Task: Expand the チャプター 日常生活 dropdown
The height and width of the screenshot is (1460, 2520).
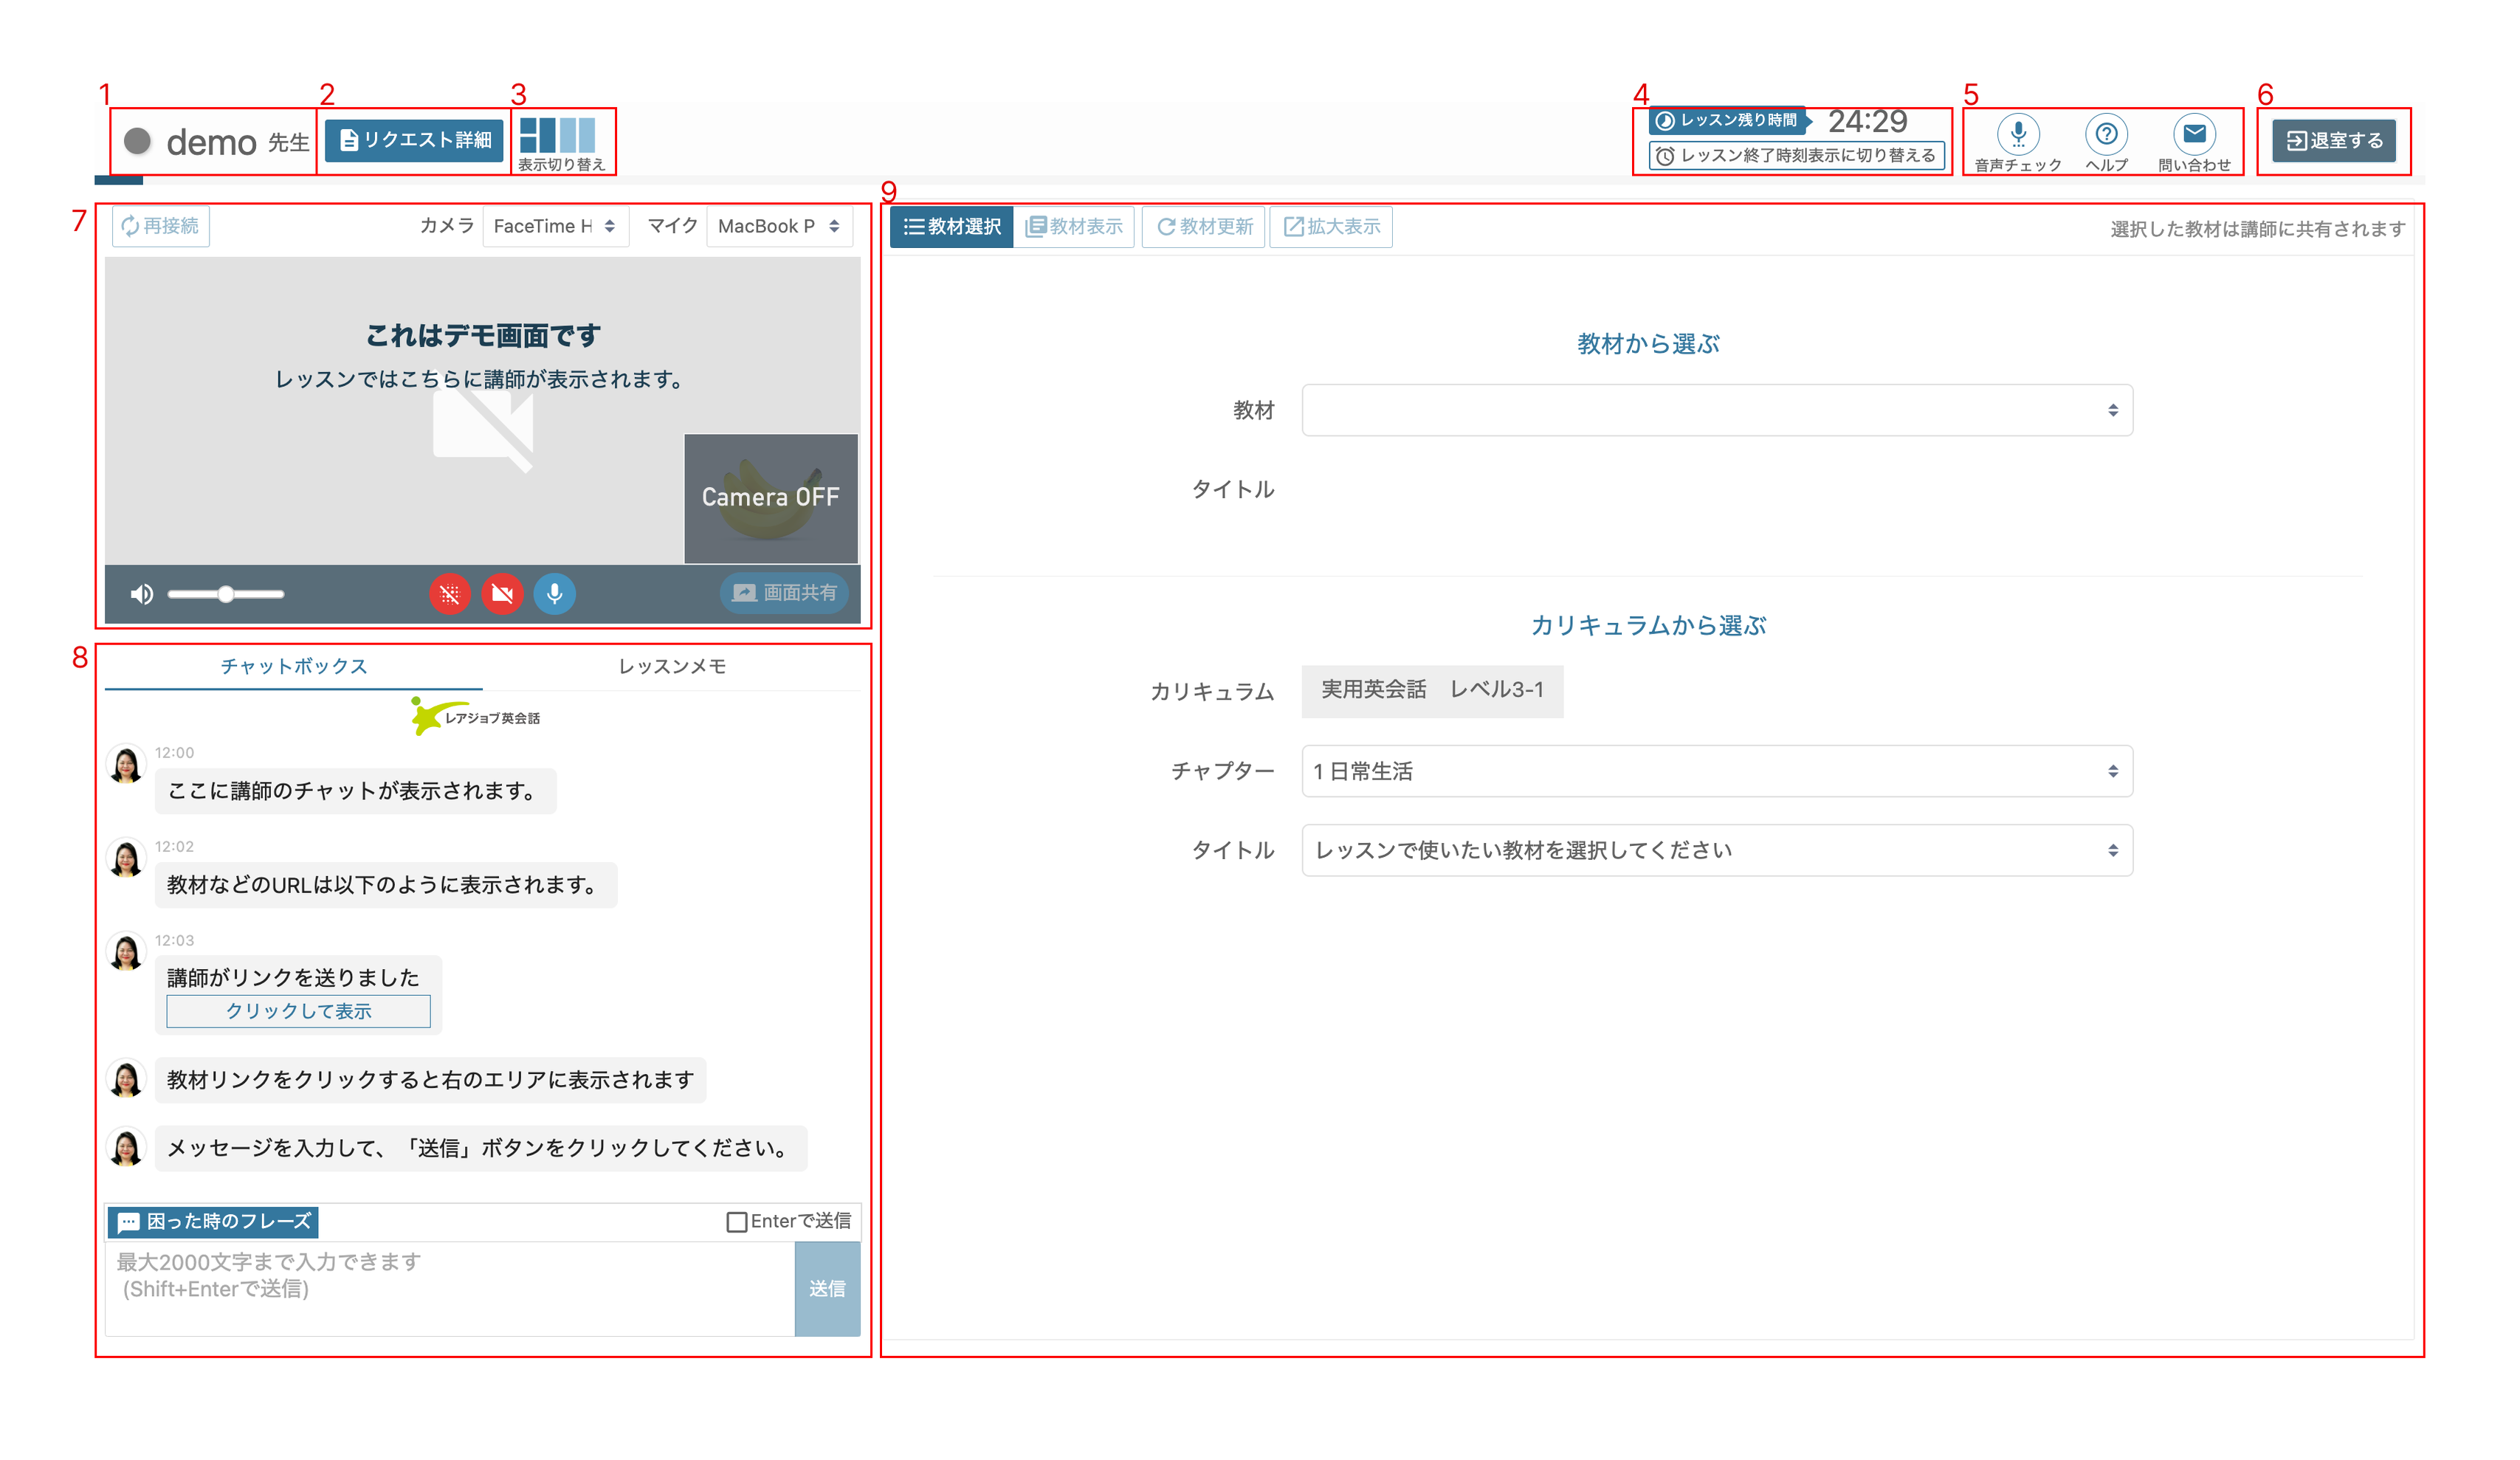Action: click(x=1716, y=771)
